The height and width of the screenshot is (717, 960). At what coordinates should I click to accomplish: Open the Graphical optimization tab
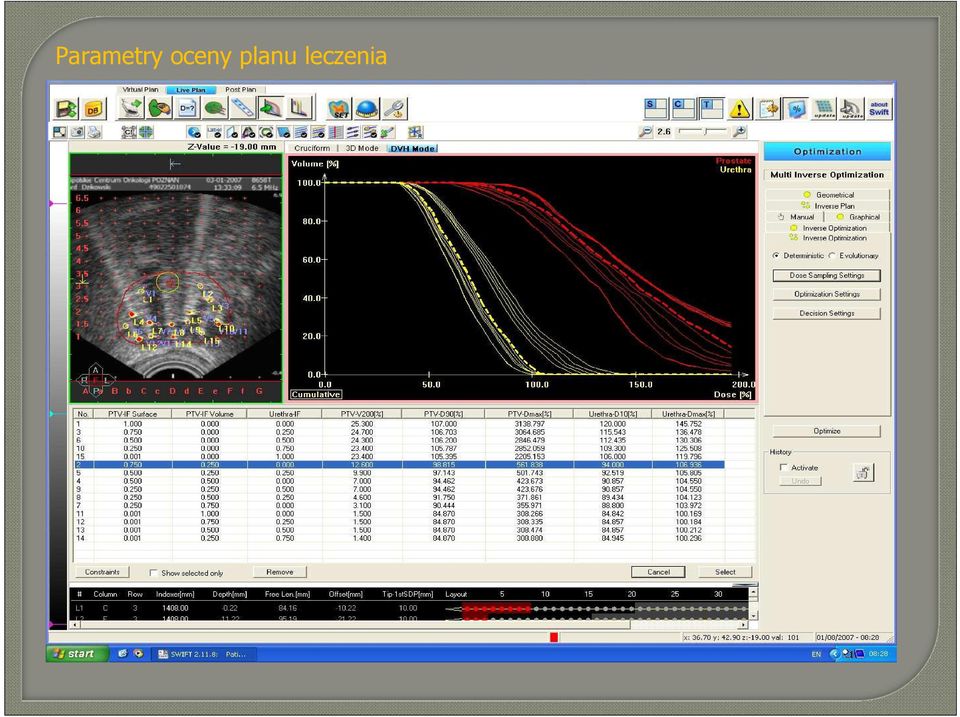pos(858,217)
